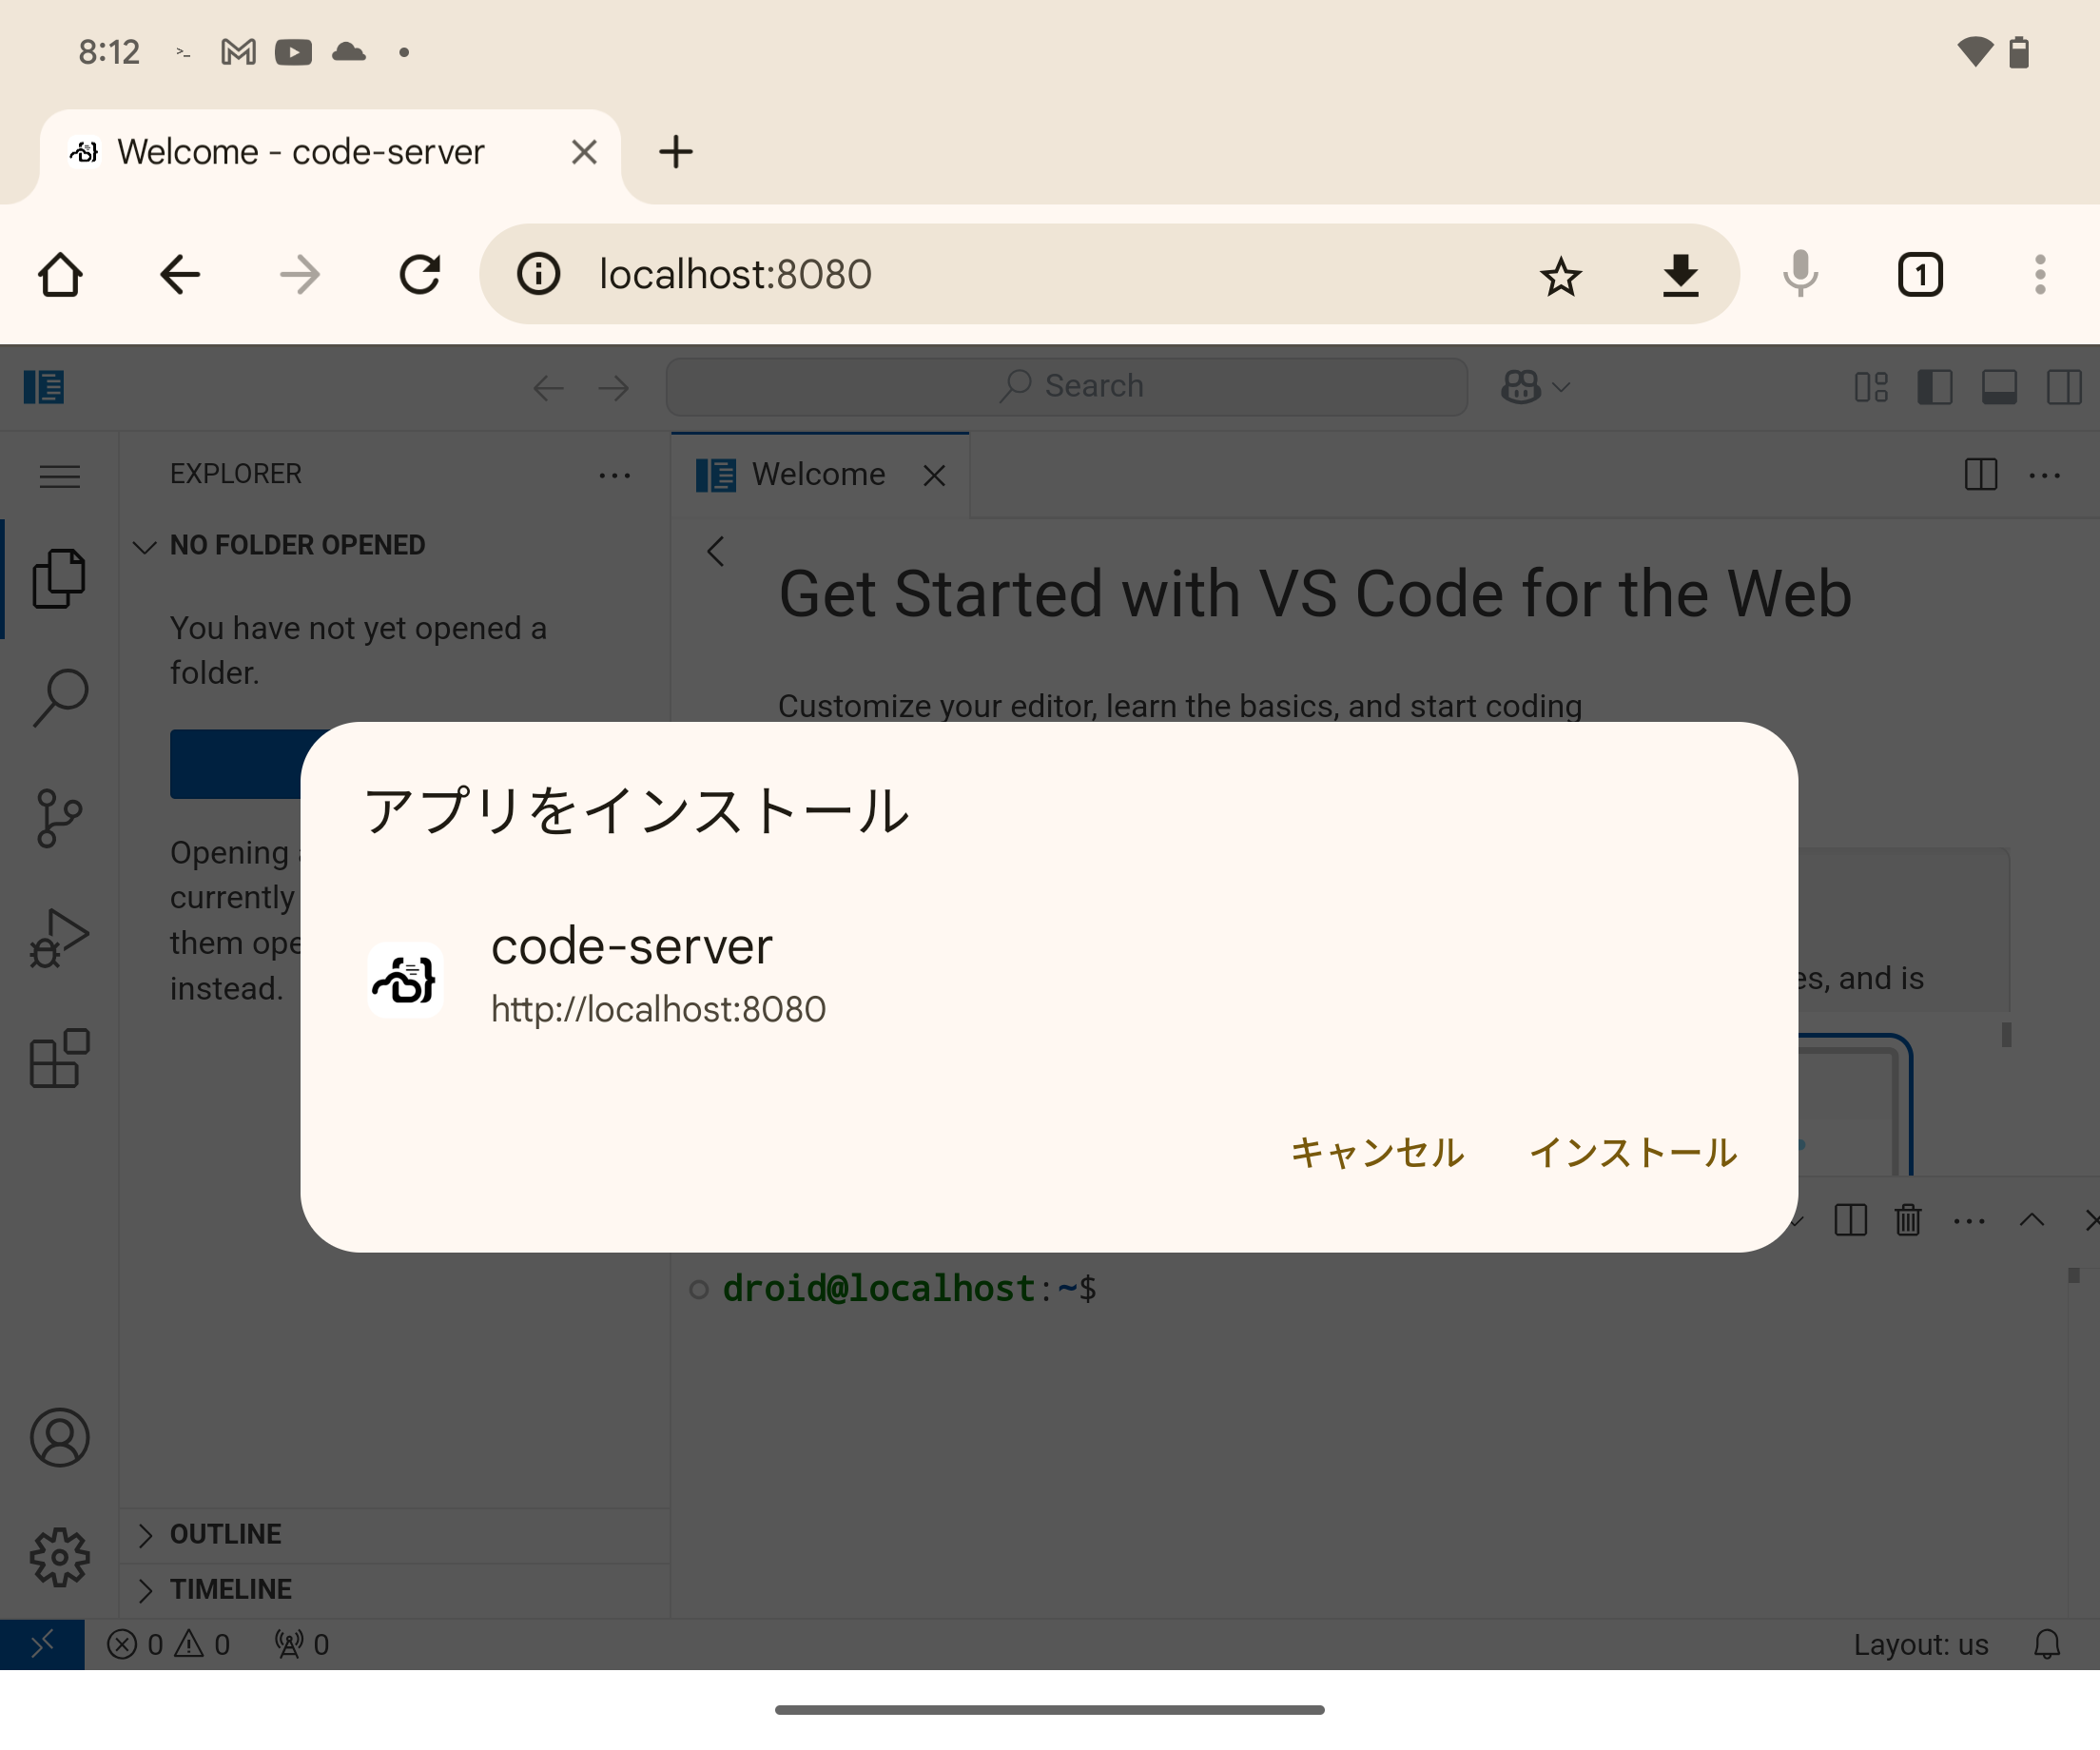Open the Source Control sidebar icon
The height and width of the screenshot is (1750, 2100).
(59, 818)
